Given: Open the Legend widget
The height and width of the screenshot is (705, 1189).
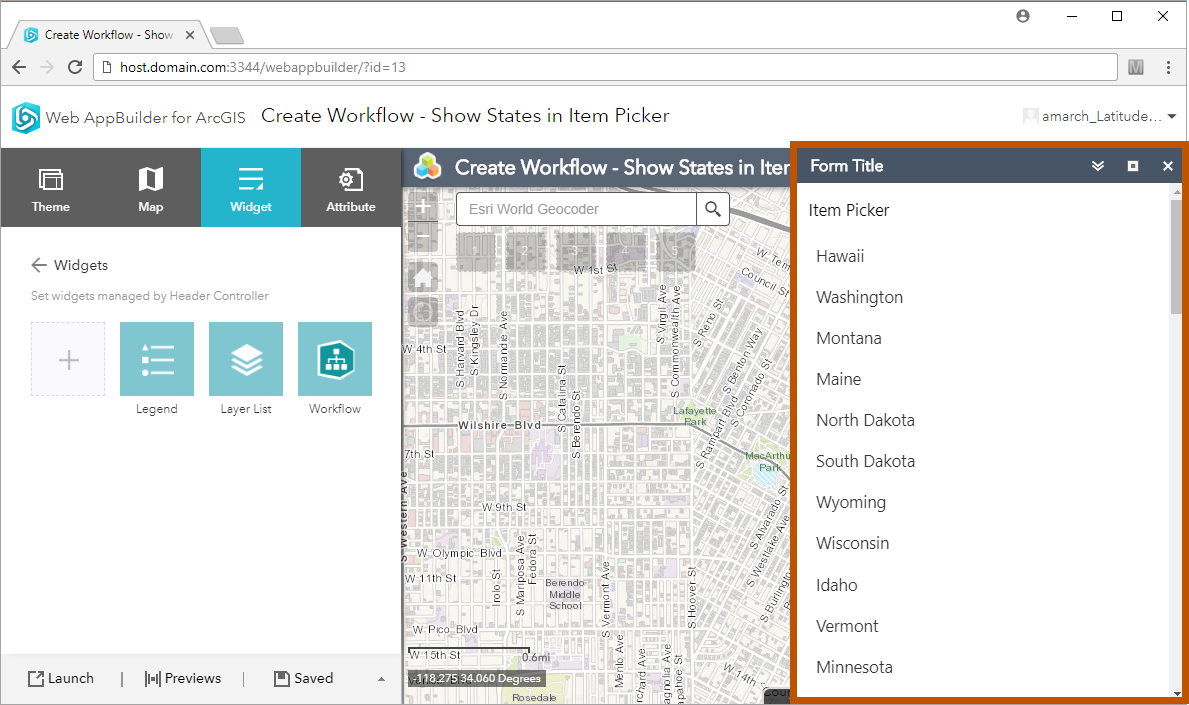Looking at the screenshot, I should pos(157,359).
